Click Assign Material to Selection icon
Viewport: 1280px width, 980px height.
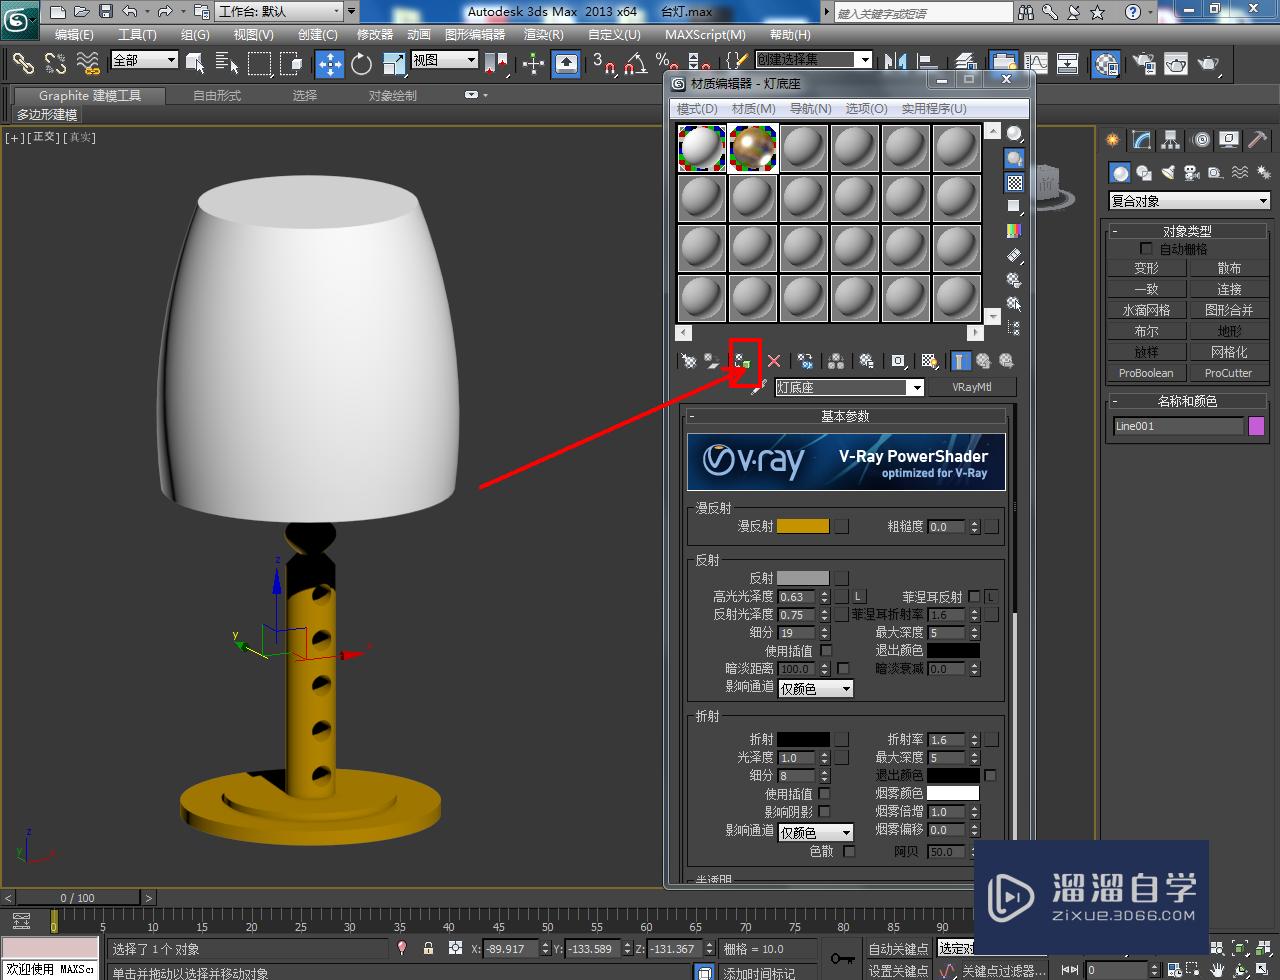pos(742,361)
